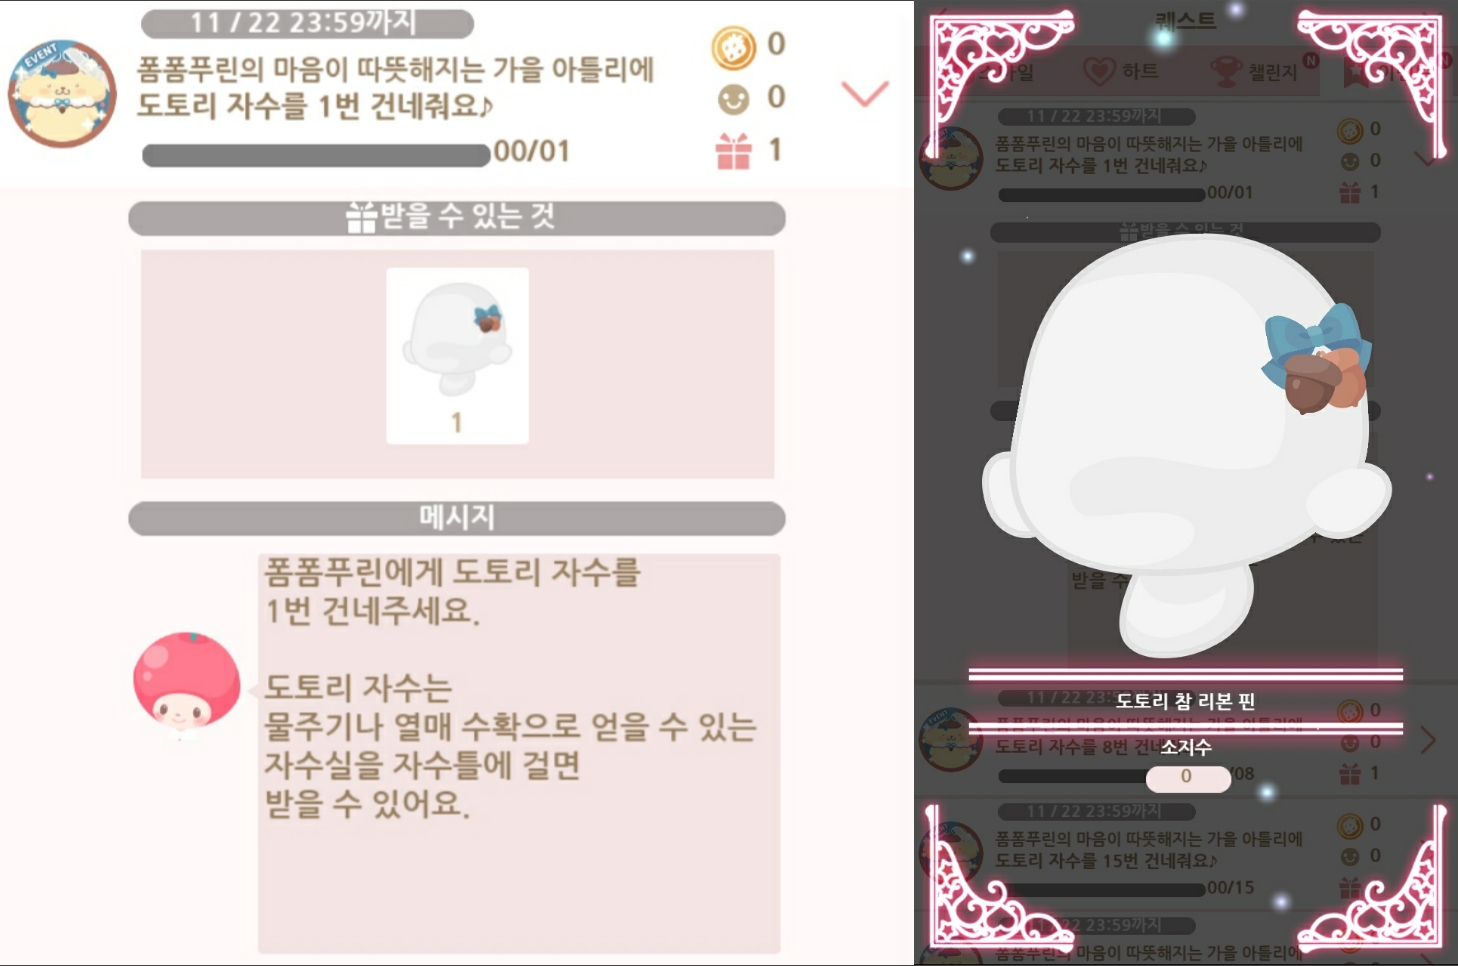Click the 도토리 참 리본 핀 item name
This screenshot has width=1458, height=966.
1185,701
